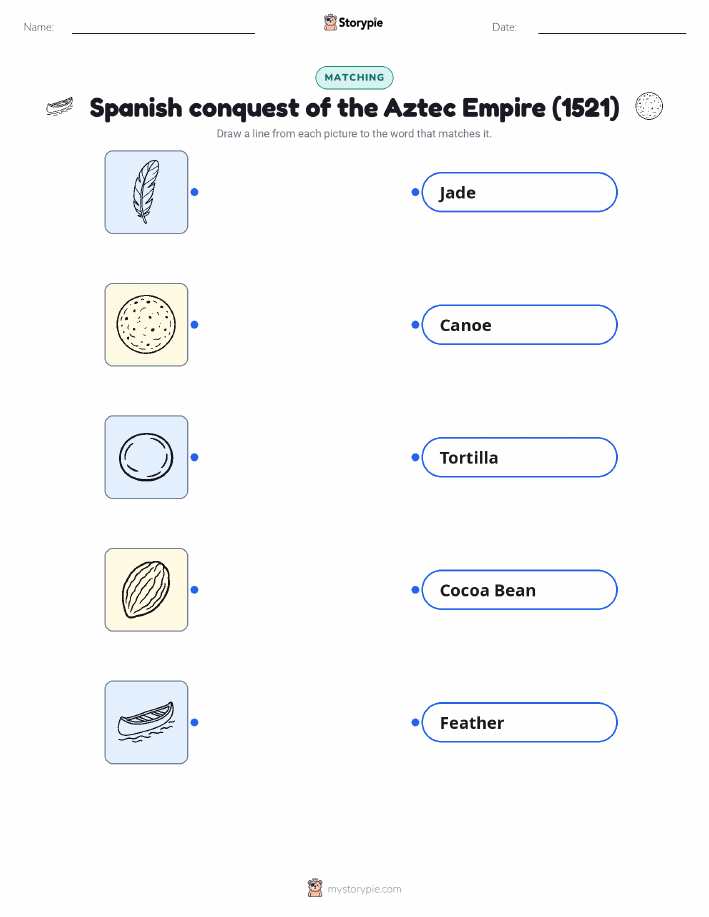Choose the Cocoa Bean word box
The height and width of the screenshot is (917, 709).
click(x=519, y=590)
